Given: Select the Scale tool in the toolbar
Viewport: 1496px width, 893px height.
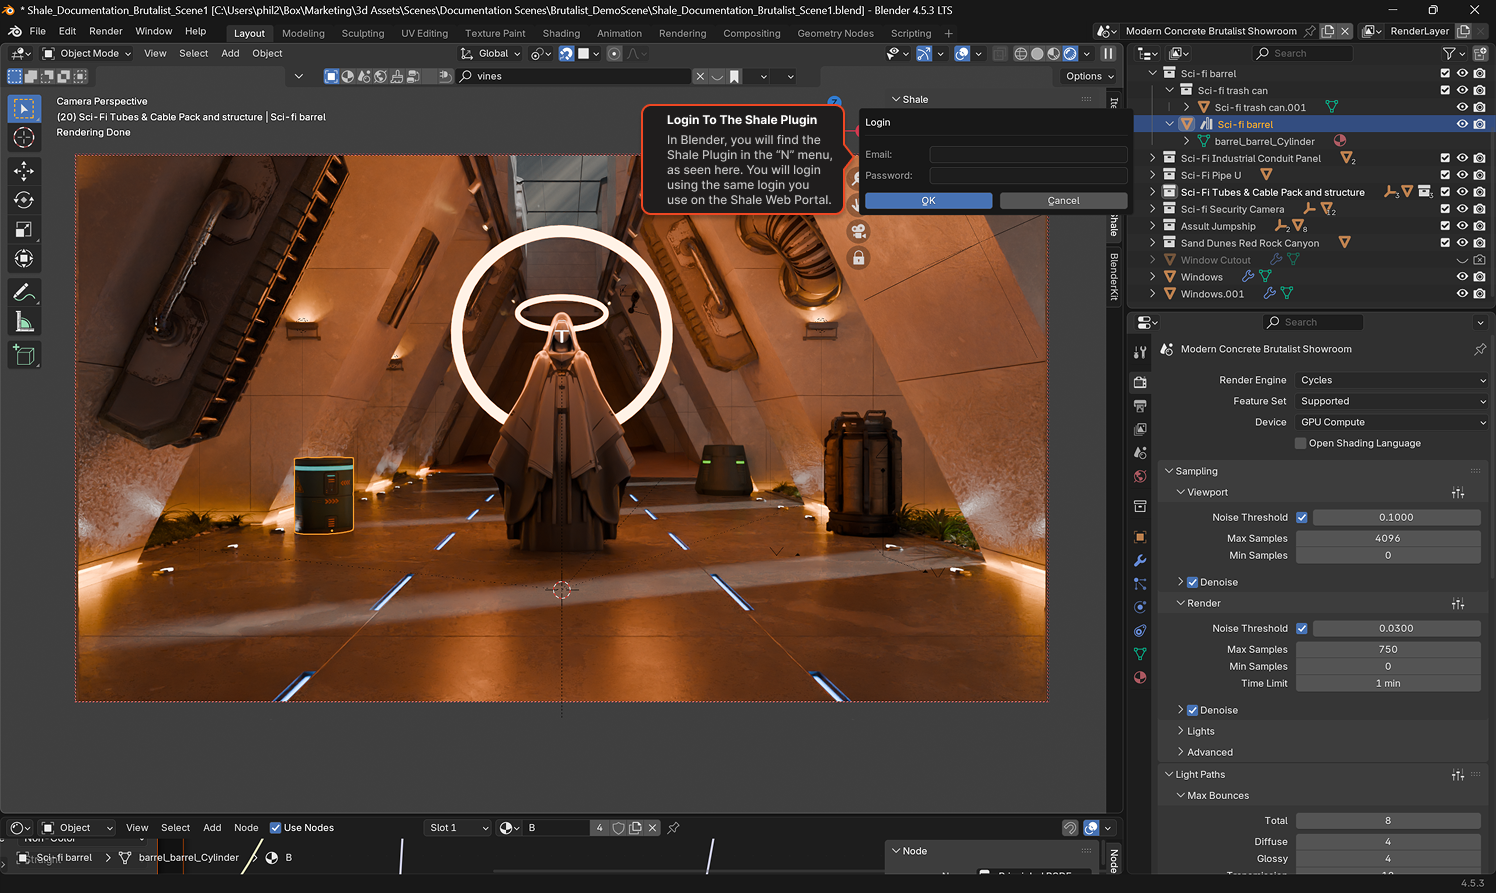Looking at the screenshot, I should pos(24,230).
